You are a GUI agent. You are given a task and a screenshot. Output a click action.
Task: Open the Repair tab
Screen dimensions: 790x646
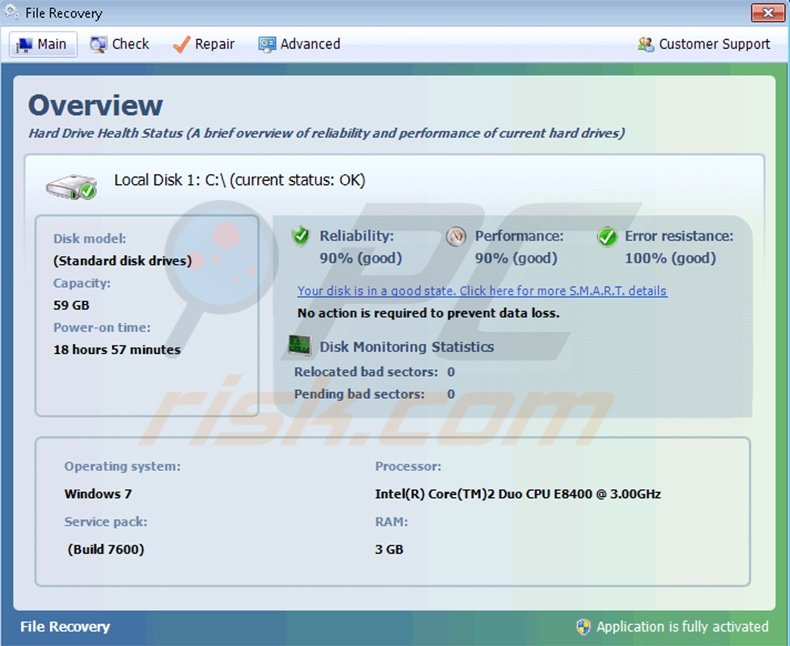203,44
